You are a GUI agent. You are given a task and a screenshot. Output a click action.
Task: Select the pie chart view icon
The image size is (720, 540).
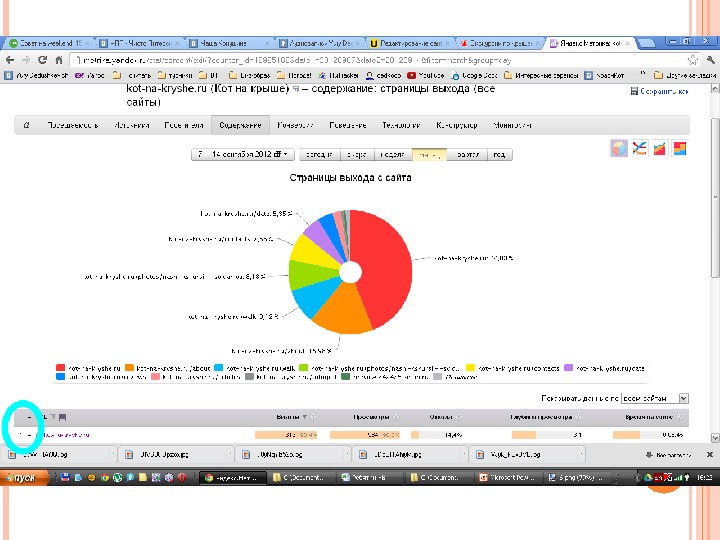click(619, 148)
